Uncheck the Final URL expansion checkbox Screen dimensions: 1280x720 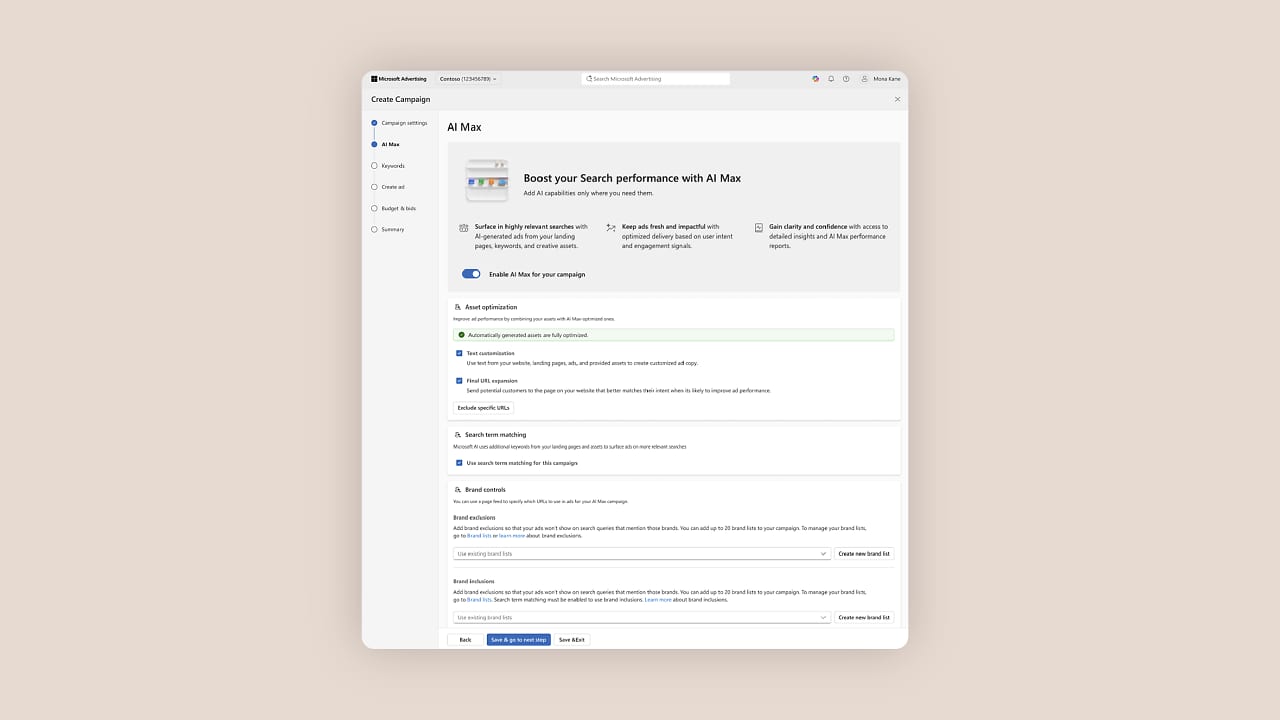click(459, 380)
